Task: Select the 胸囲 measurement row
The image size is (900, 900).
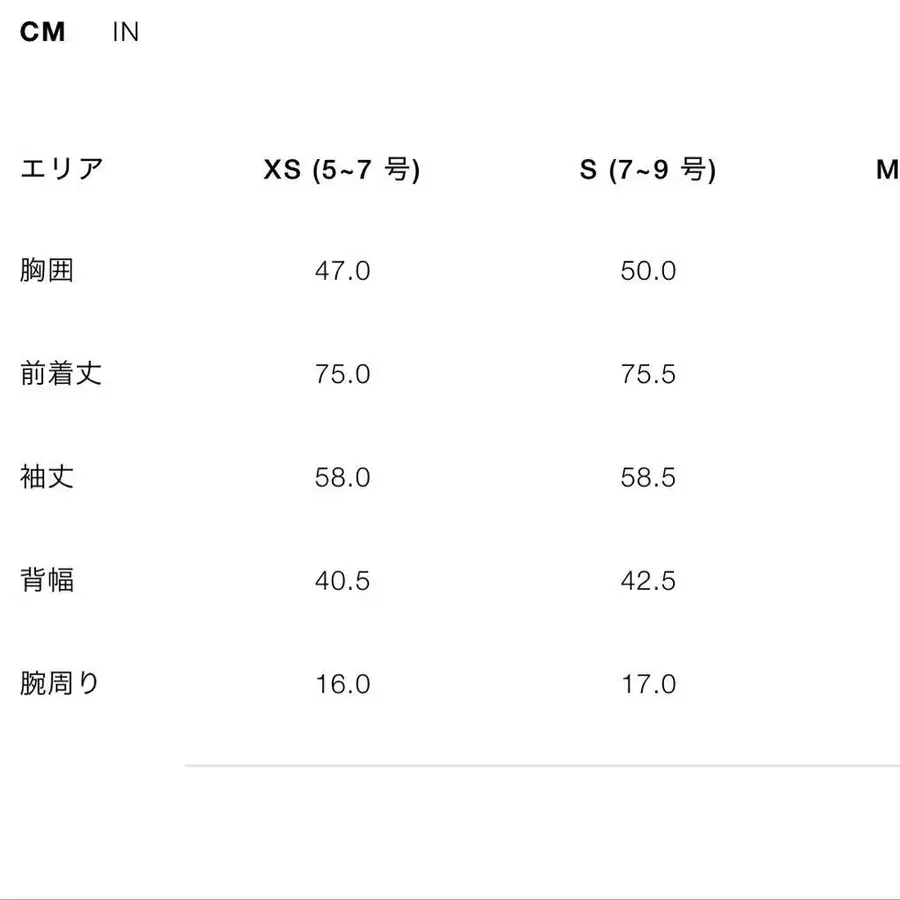Action: pyautogui.click(x=45, y=269)
